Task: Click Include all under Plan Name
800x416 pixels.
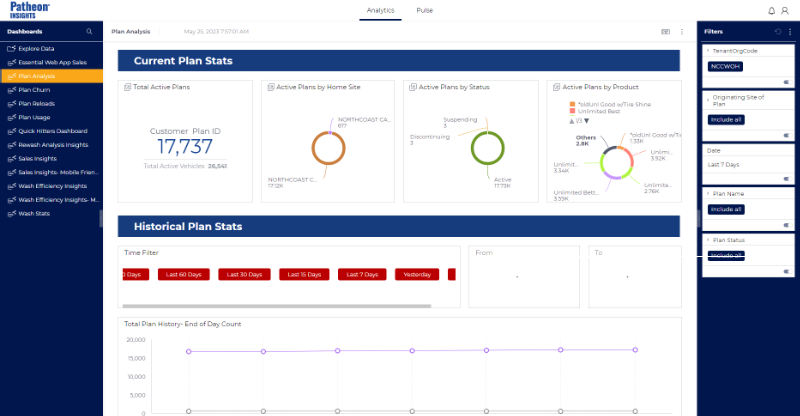Action: [x=726, y=209]
